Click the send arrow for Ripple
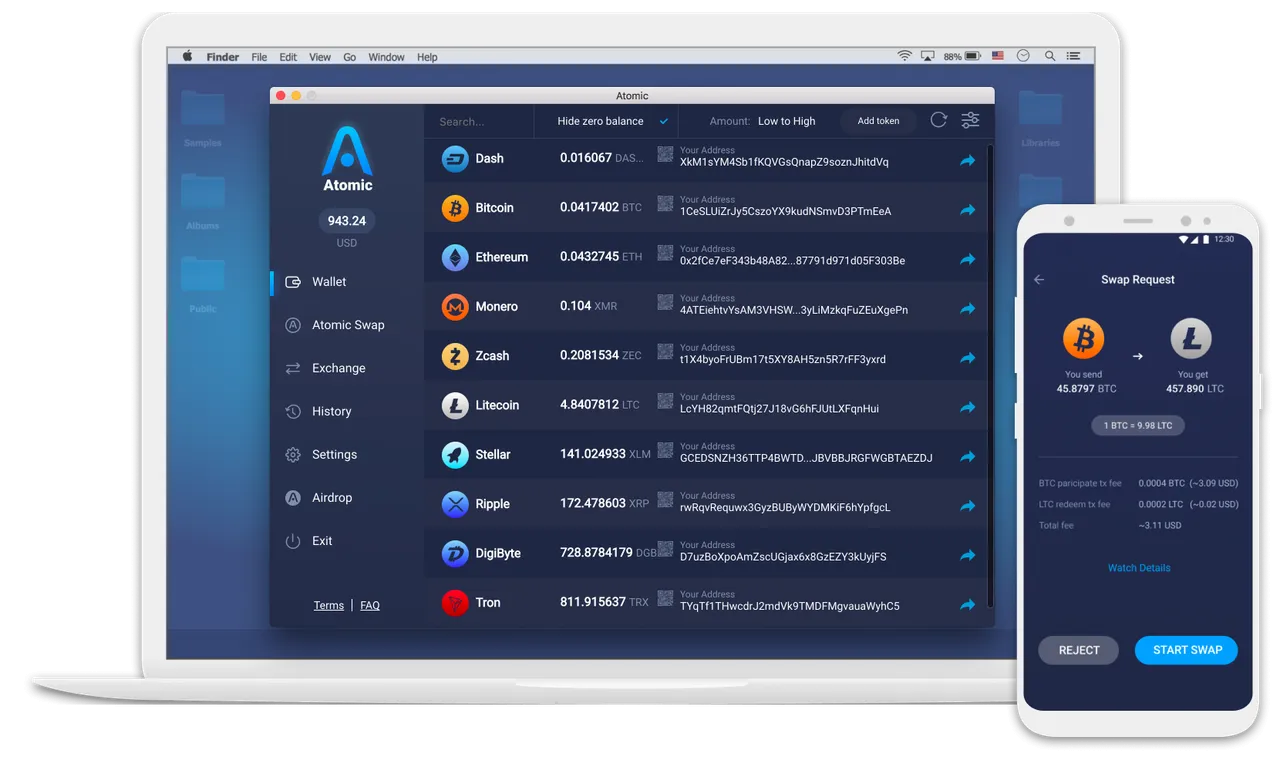The width and height of the screenshot is (1280, 760). [967, 506]
